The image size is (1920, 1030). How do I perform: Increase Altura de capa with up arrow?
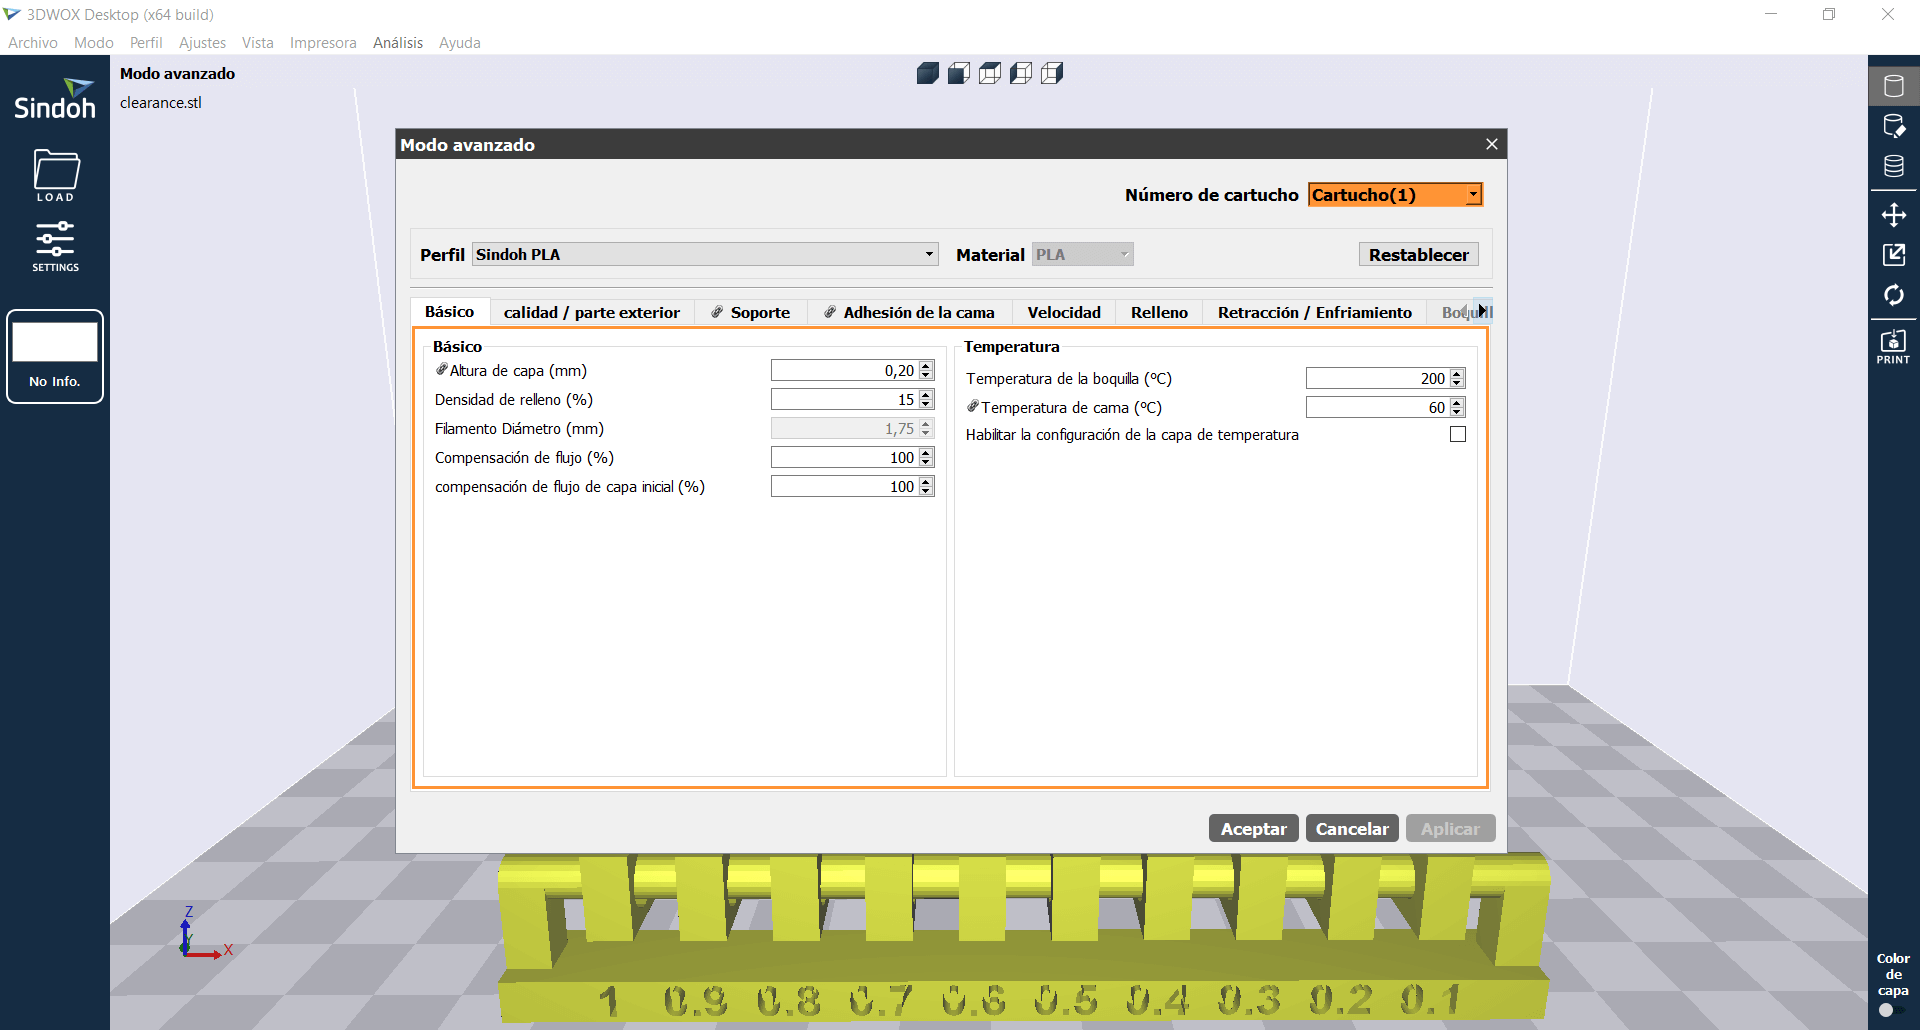point(926,366)
